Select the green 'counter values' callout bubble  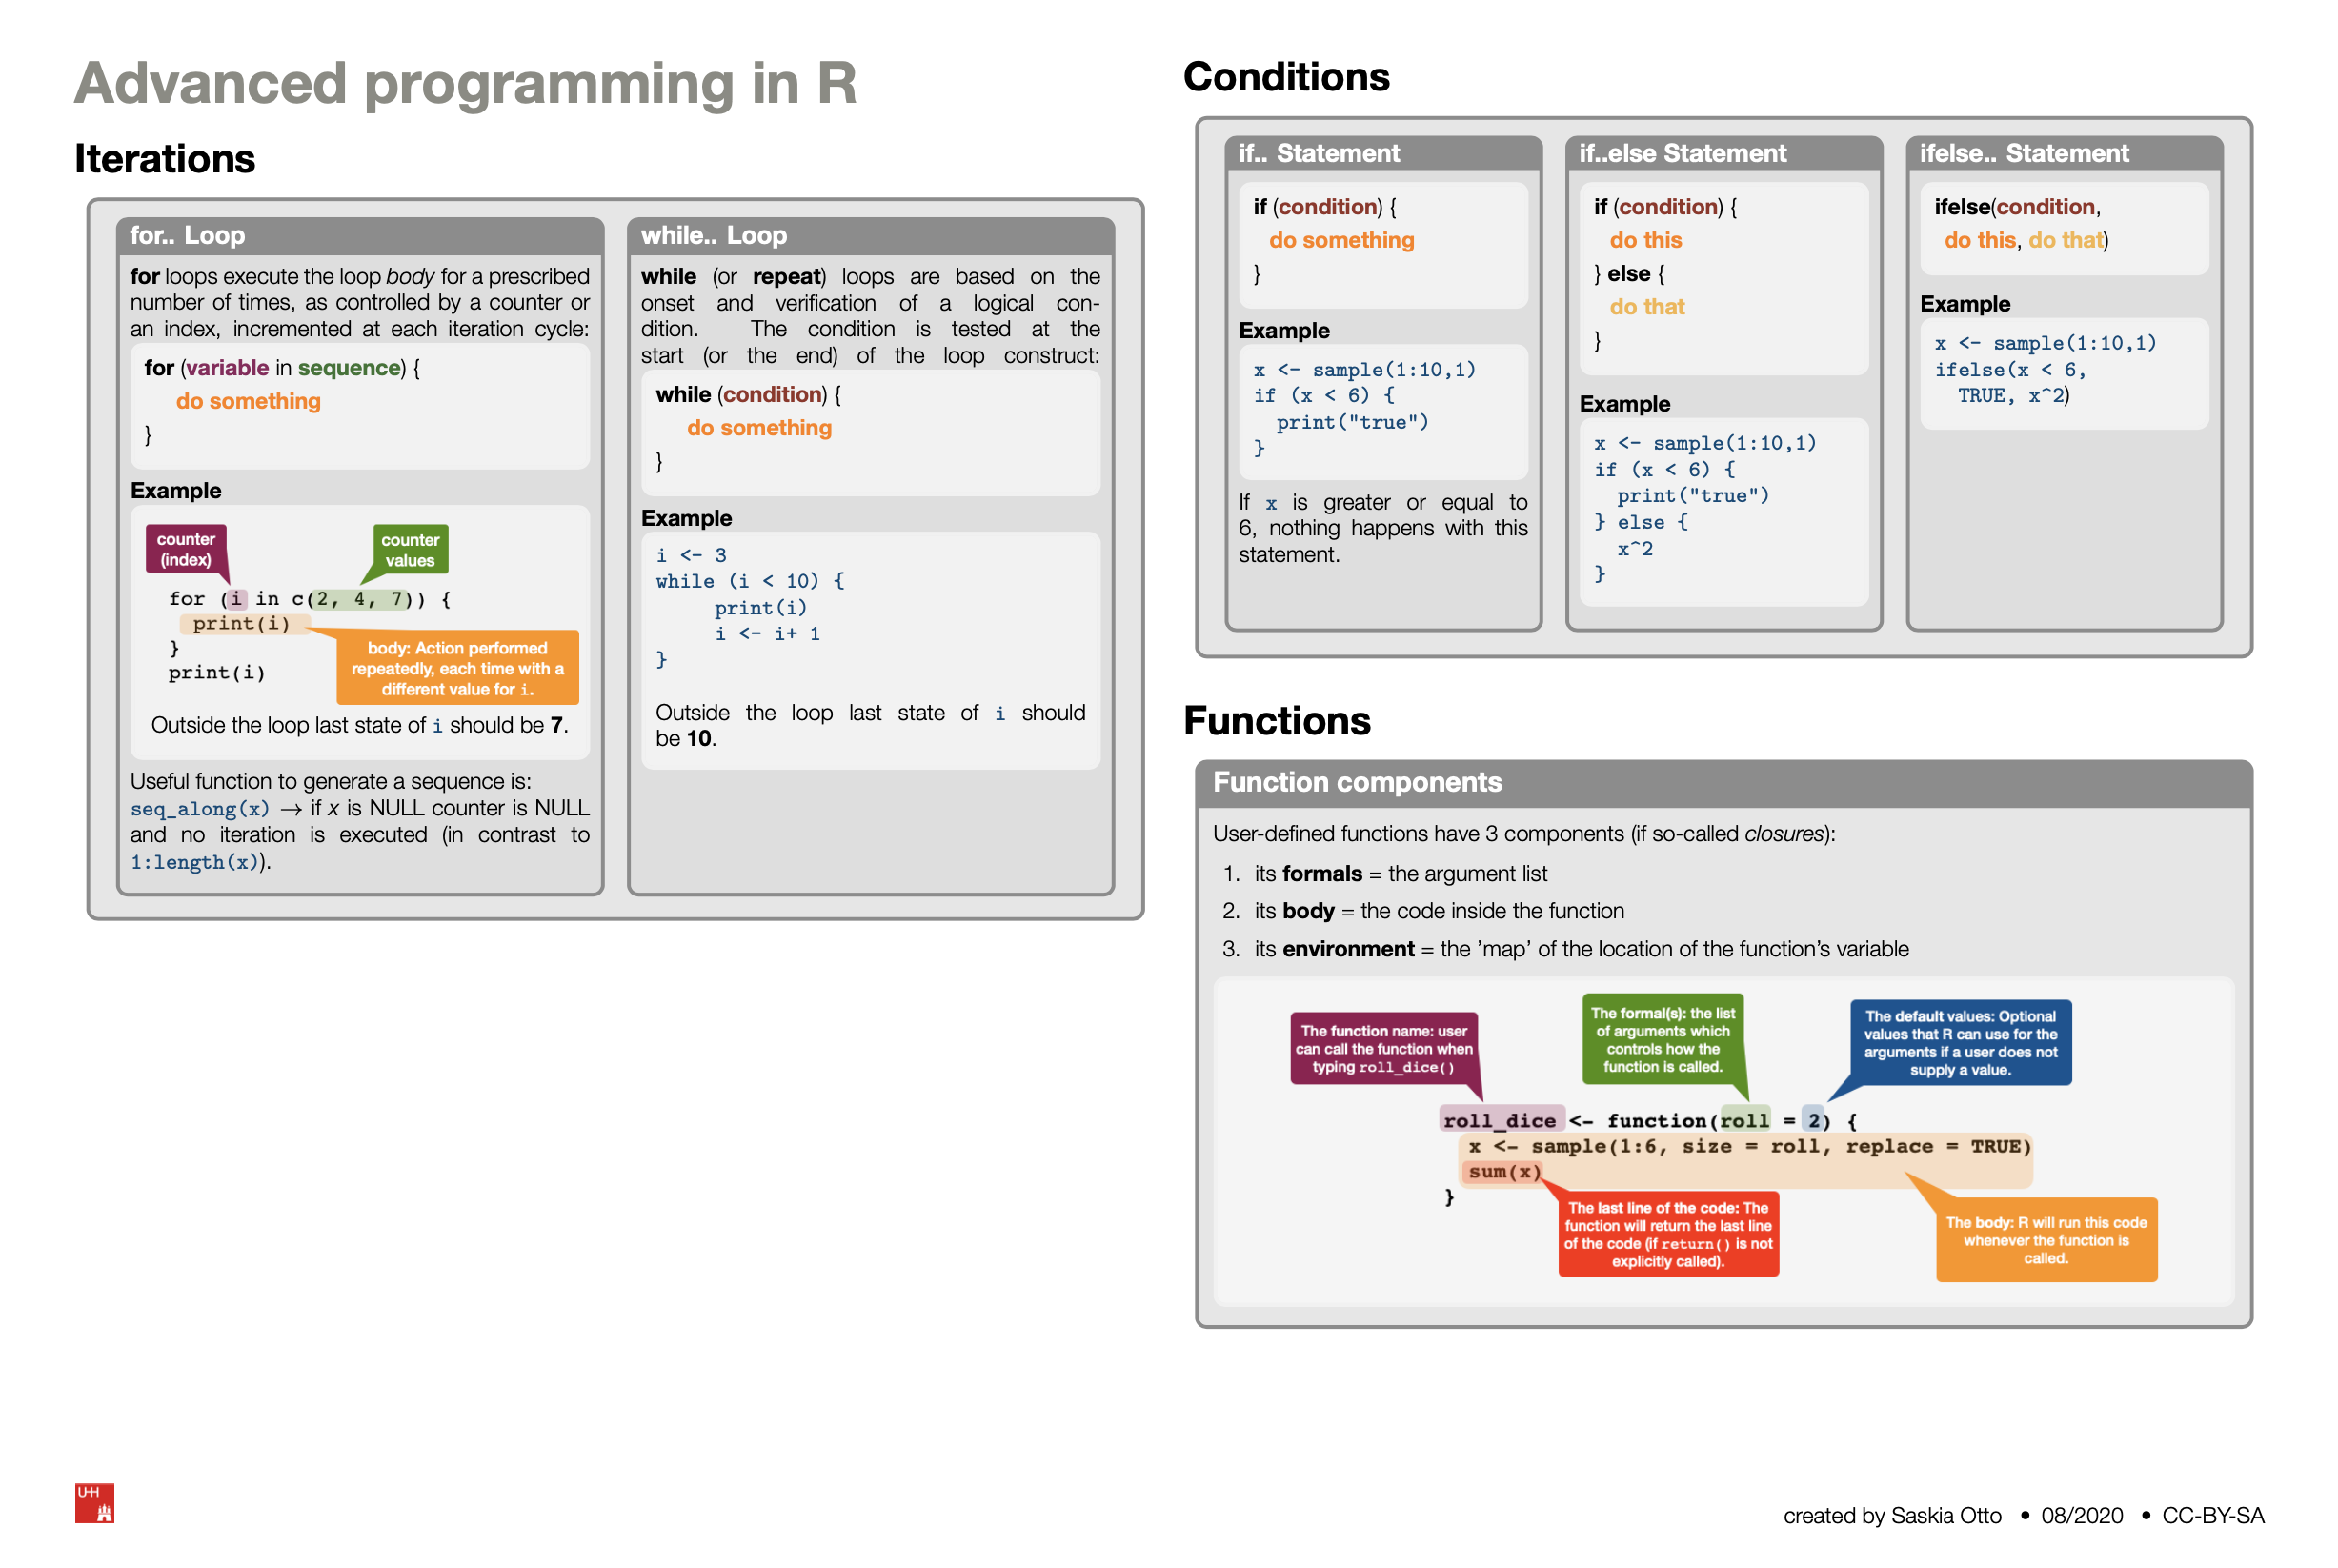click(410, 550)
